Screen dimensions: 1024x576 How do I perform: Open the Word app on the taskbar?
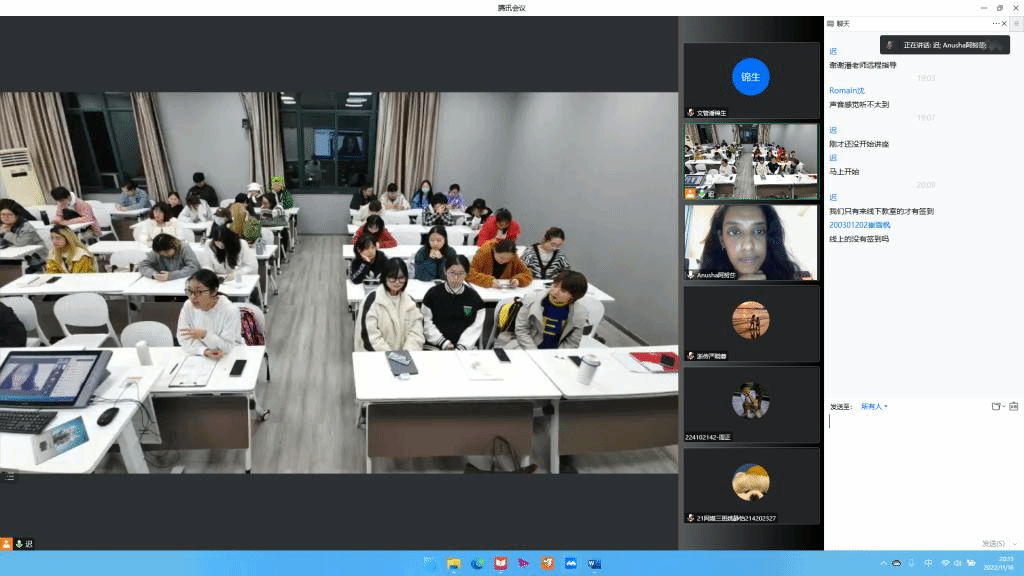594,563
